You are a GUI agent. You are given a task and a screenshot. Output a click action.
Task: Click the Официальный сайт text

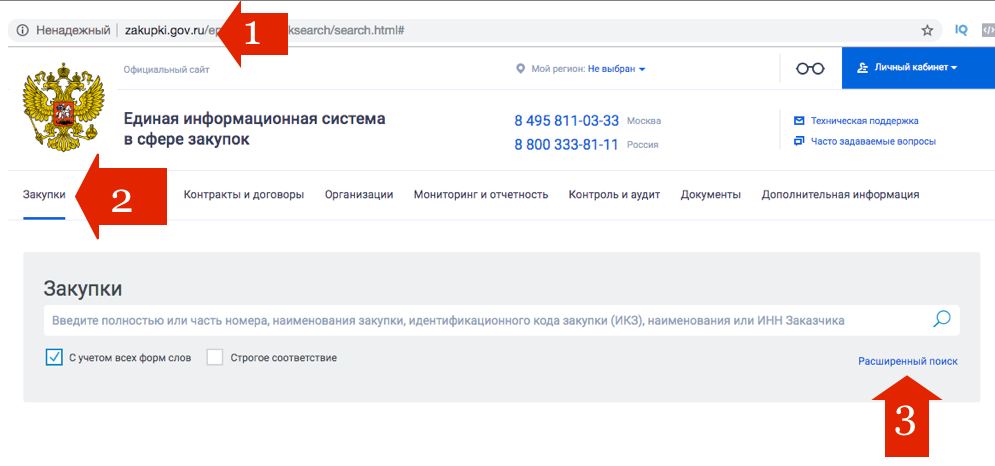pyautogui.click(x=166, y=70)
